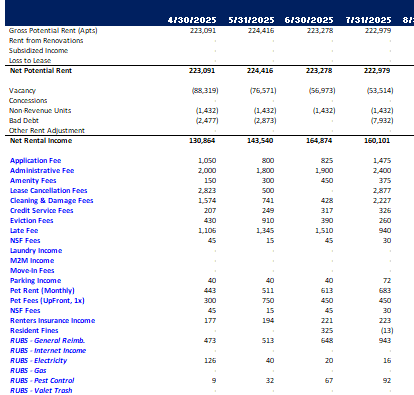Select the 6/30/2025 column header
The width and height of the screenshot is (414, 395).
[309, 20]
